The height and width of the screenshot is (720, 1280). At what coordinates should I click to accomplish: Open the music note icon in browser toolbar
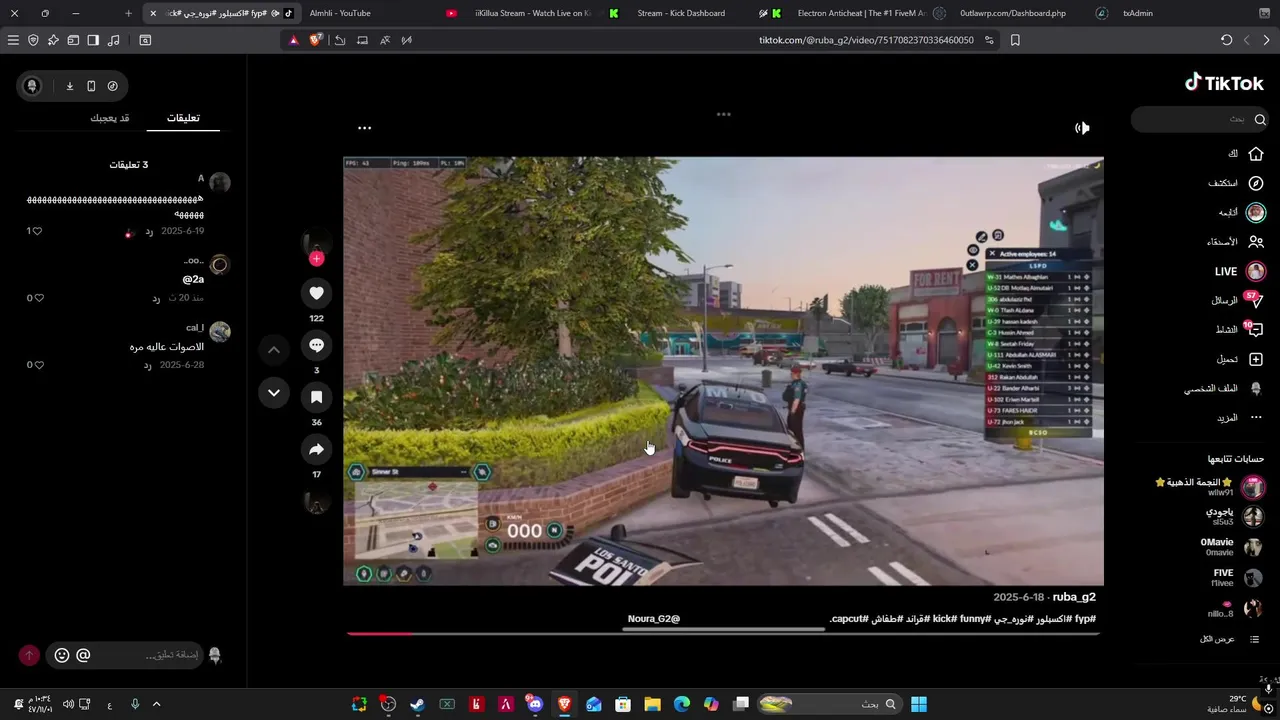point(113,40)
